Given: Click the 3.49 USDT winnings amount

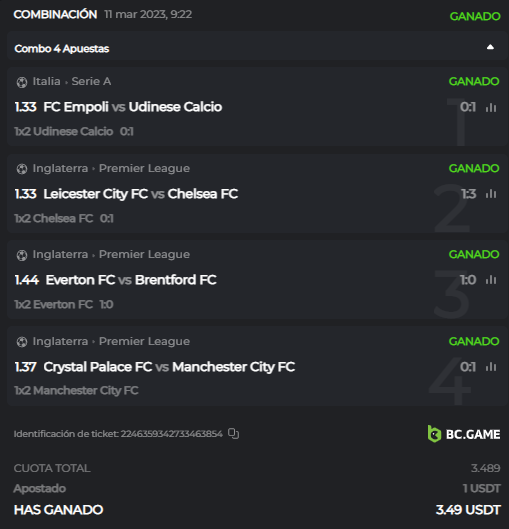Looking at the screenshot, I should click(468, 510).
